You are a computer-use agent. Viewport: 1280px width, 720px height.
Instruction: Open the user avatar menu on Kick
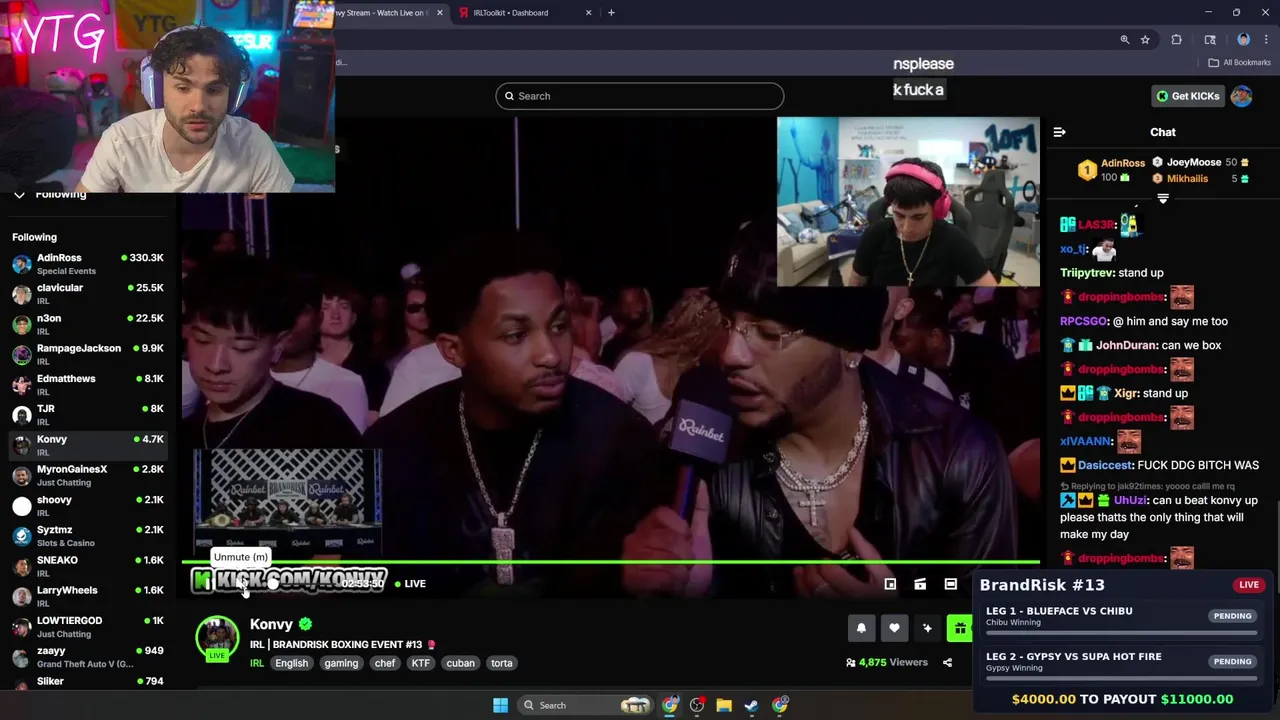pos(1242,96)
